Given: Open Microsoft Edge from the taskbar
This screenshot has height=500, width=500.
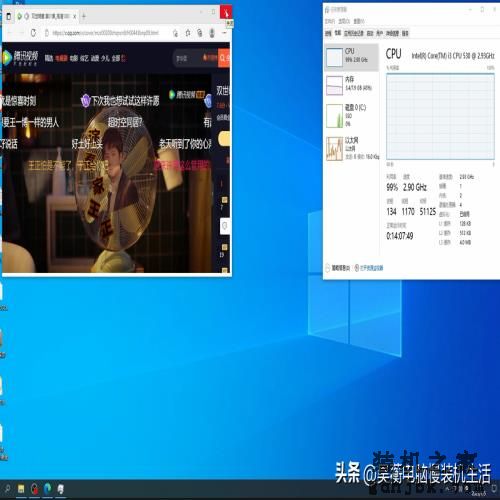Looking at the screenshot, I should (47, 489).
